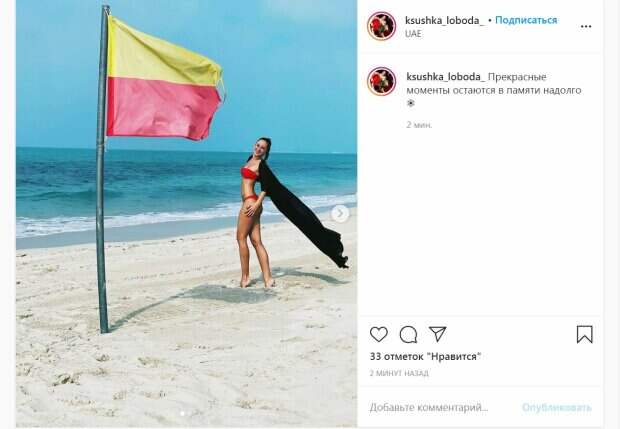Click the profile avatar in the post header

pyautogui.click(x=381, y=26)
